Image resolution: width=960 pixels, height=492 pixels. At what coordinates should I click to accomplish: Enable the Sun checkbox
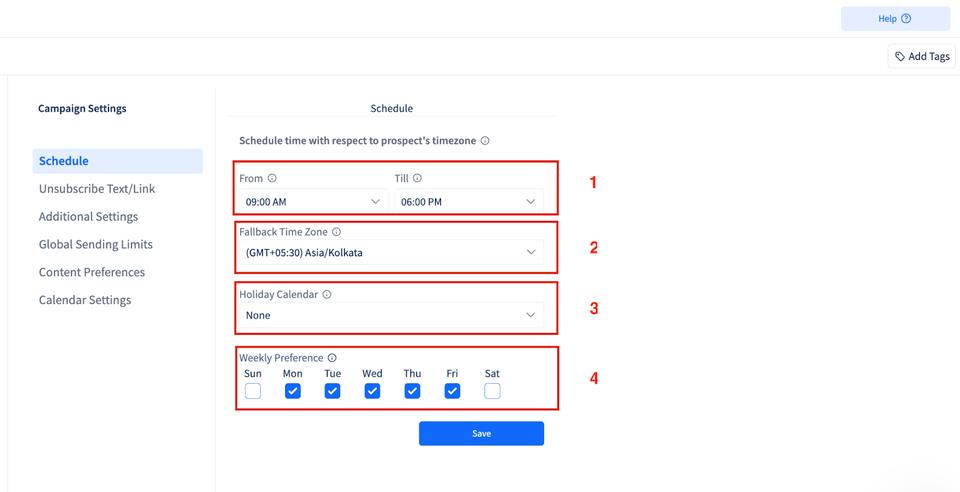point(253,391)
